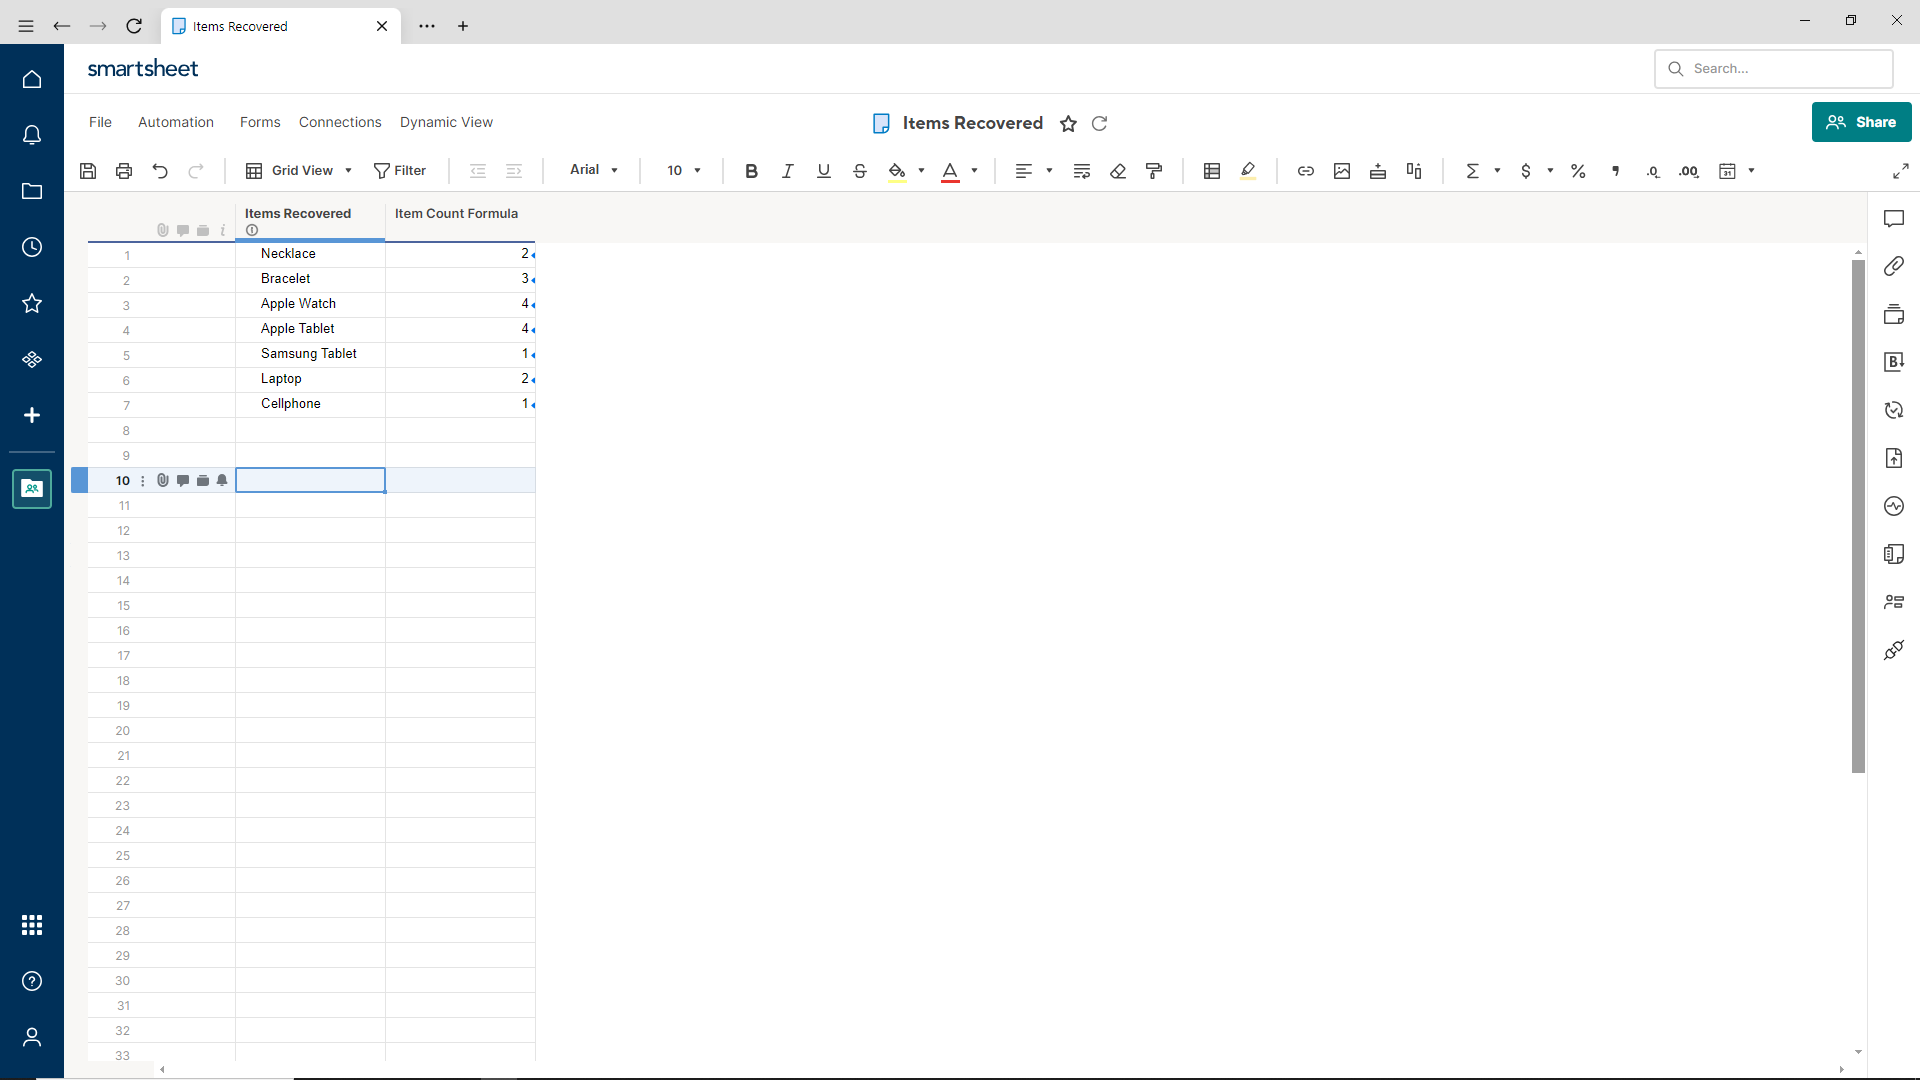Click the Create plus icon in sidebar
1920x1080 pixels.
(x=32, y=415)
